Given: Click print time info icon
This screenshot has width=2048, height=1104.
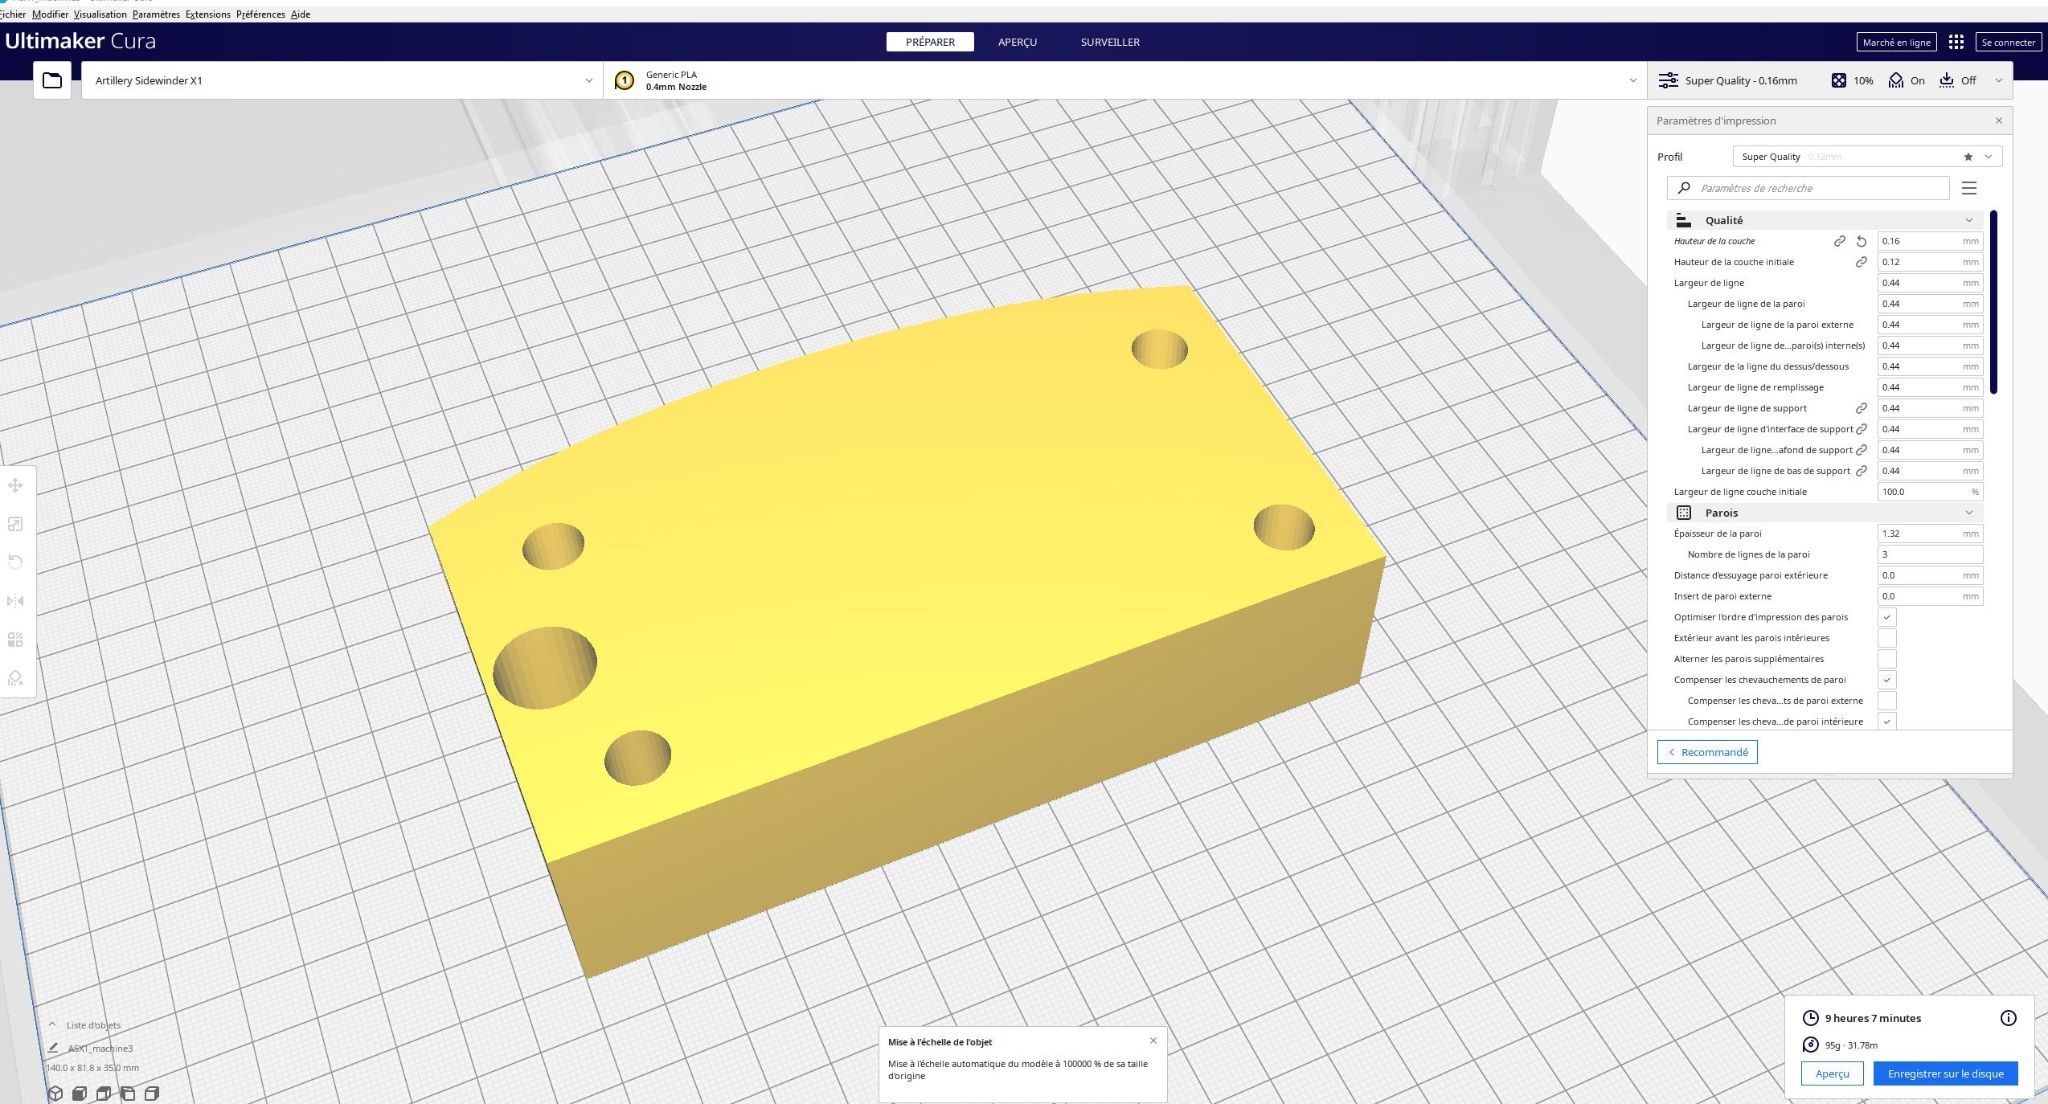Looking at the screenshot, I should click(2008, 1018).
